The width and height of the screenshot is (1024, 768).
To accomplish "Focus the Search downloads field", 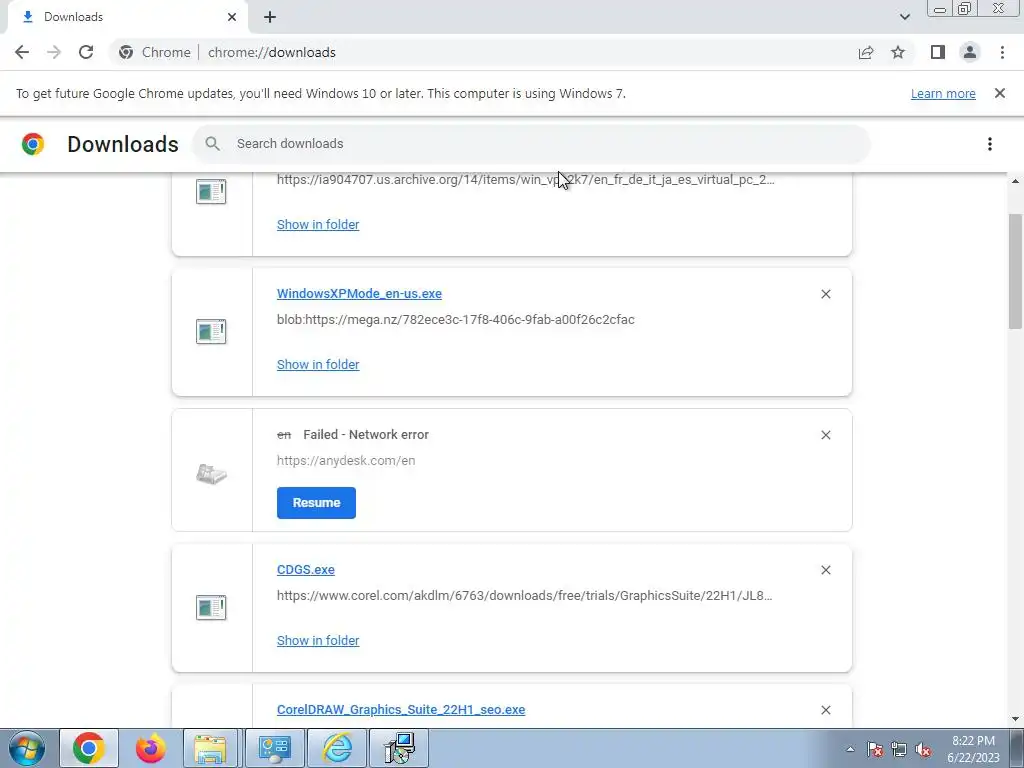I will 532,144.
